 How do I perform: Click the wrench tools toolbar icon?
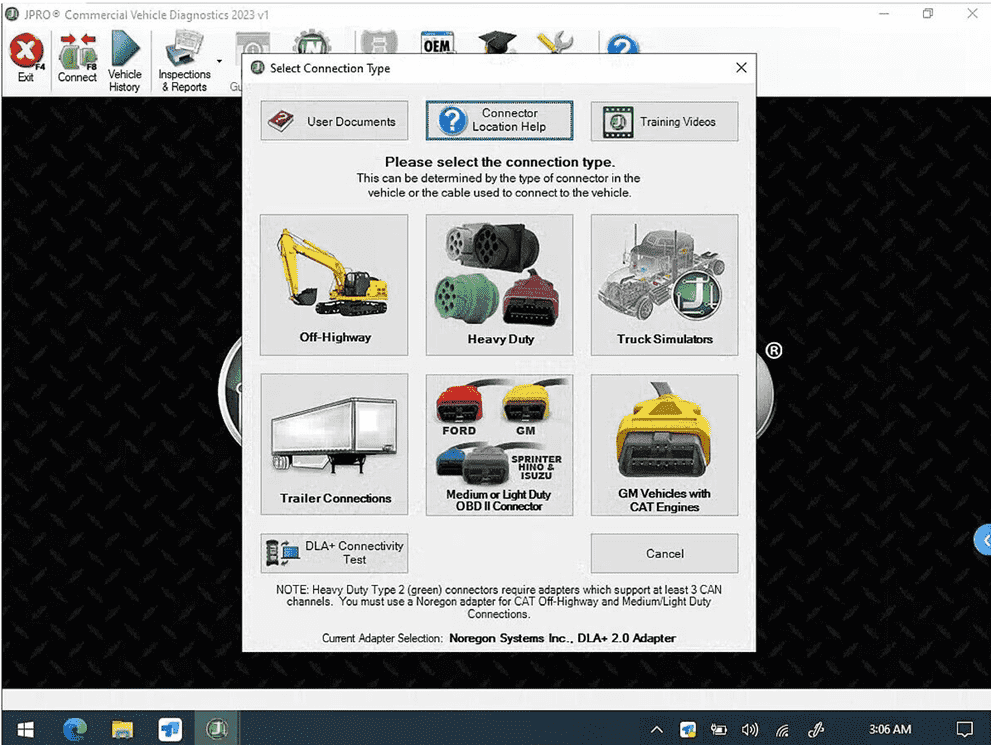[x=554, y=43]
